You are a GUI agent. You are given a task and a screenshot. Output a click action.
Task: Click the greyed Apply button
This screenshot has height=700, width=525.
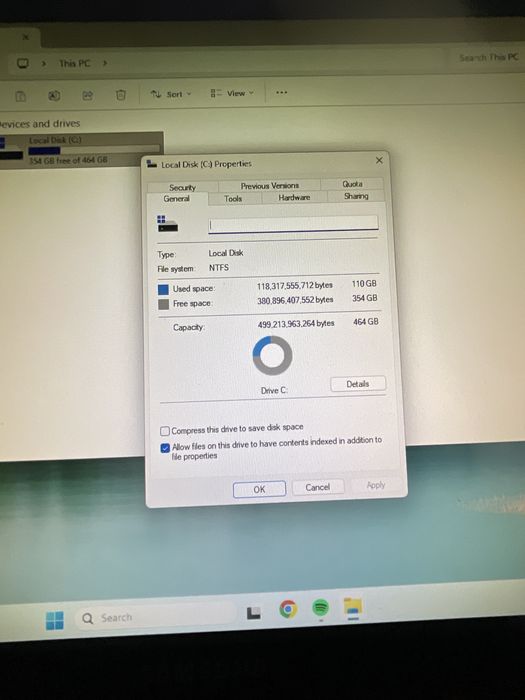(x=375, y=485)
